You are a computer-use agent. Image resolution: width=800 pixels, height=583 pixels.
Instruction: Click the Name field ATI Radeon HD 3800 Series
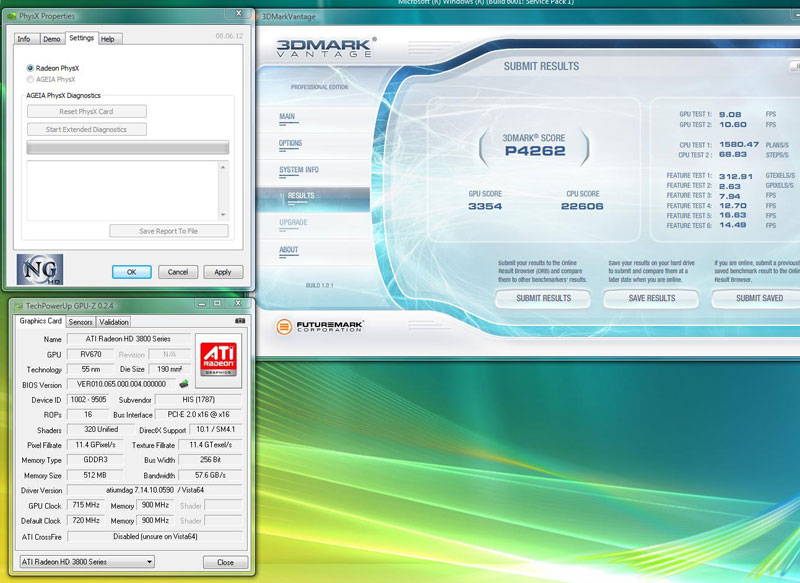pyautogui.click(x=129, y=339)
